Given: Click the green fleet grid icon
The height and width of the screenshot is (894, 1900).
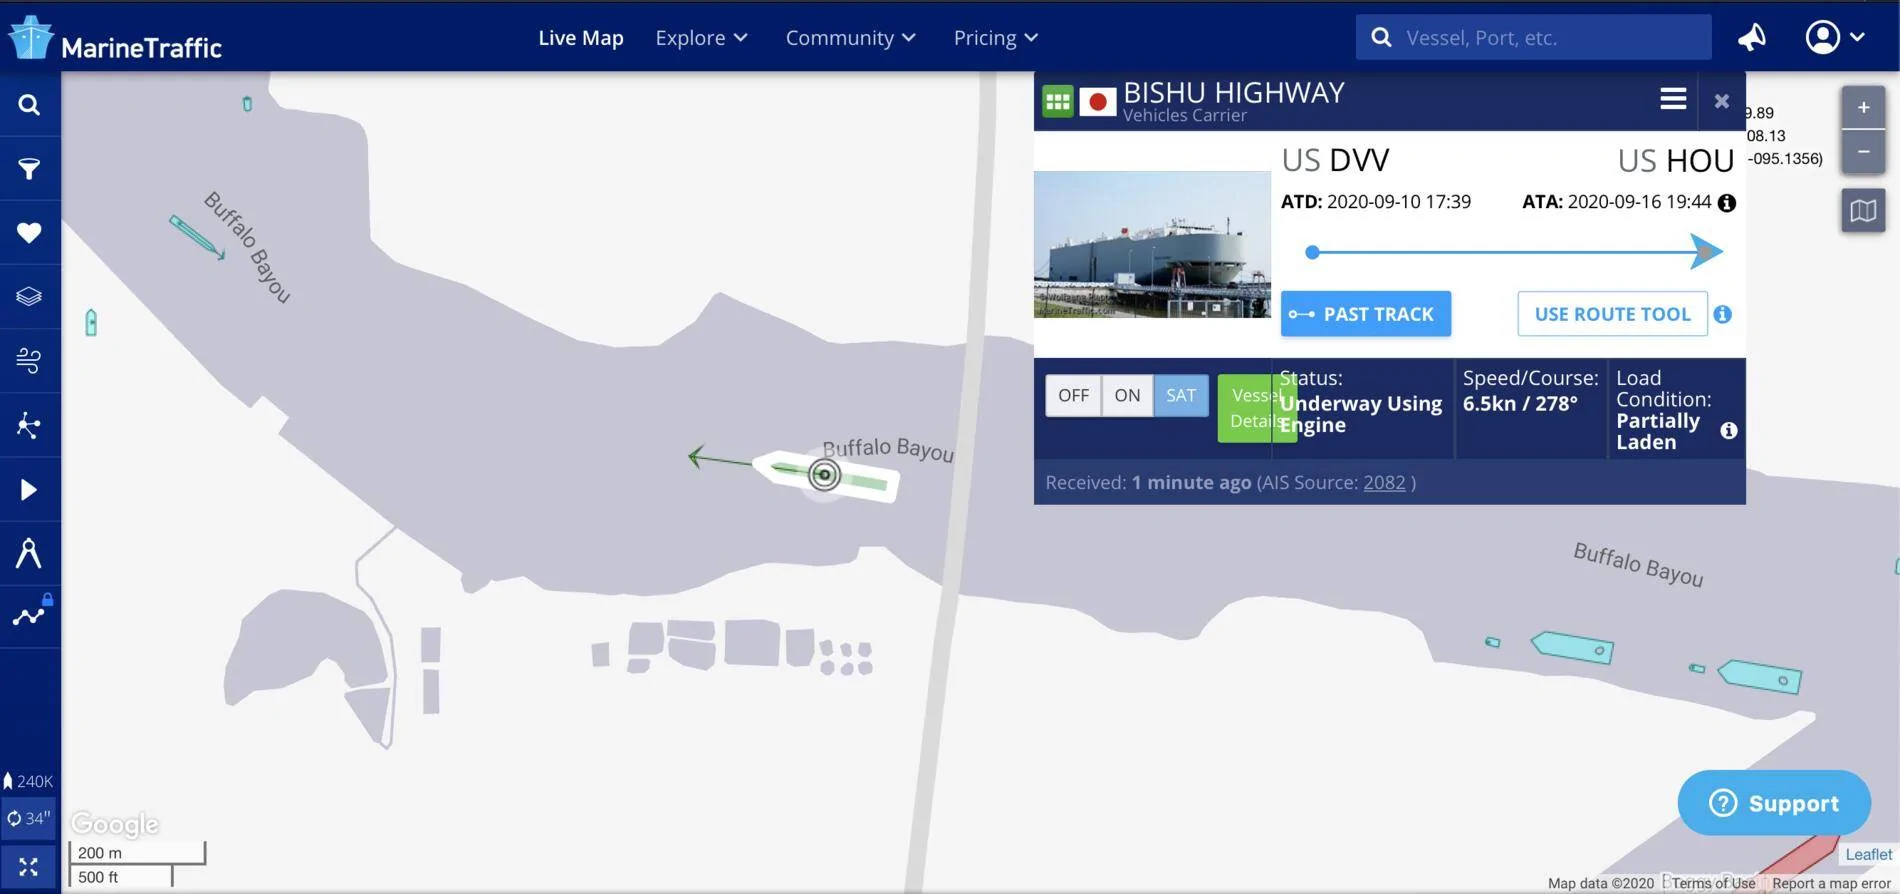Looking at the screenshot, I should (x=1057, y=101).
